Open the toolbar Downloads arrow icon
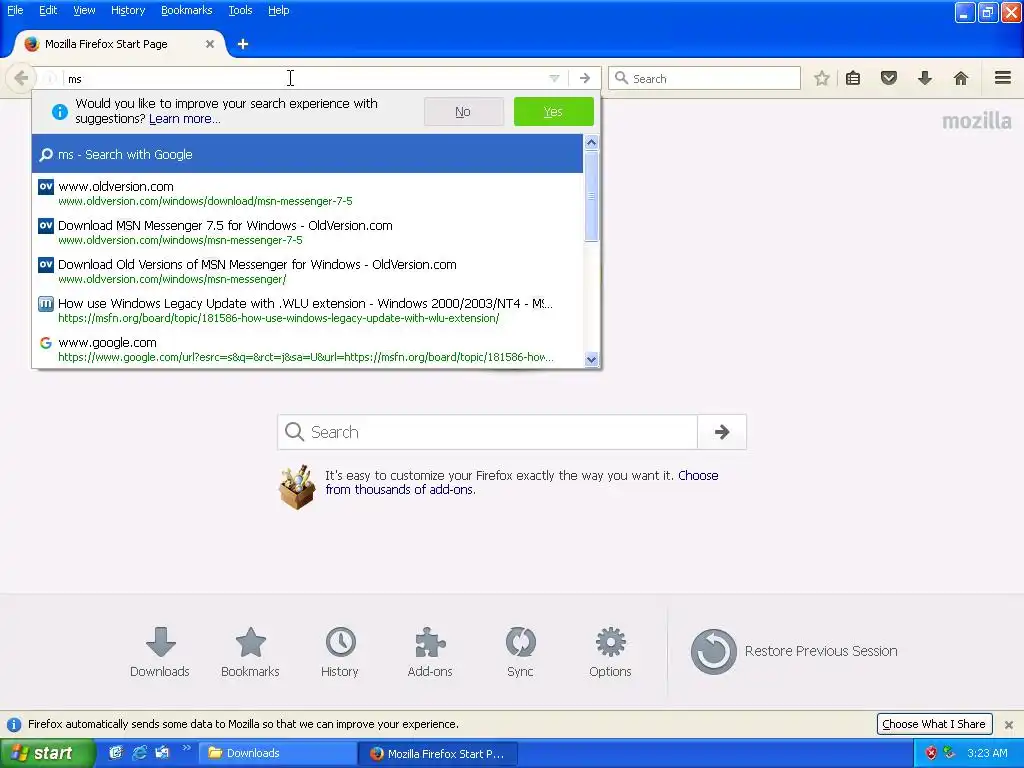Screen dimensions: 1024x768 point(925,78)
